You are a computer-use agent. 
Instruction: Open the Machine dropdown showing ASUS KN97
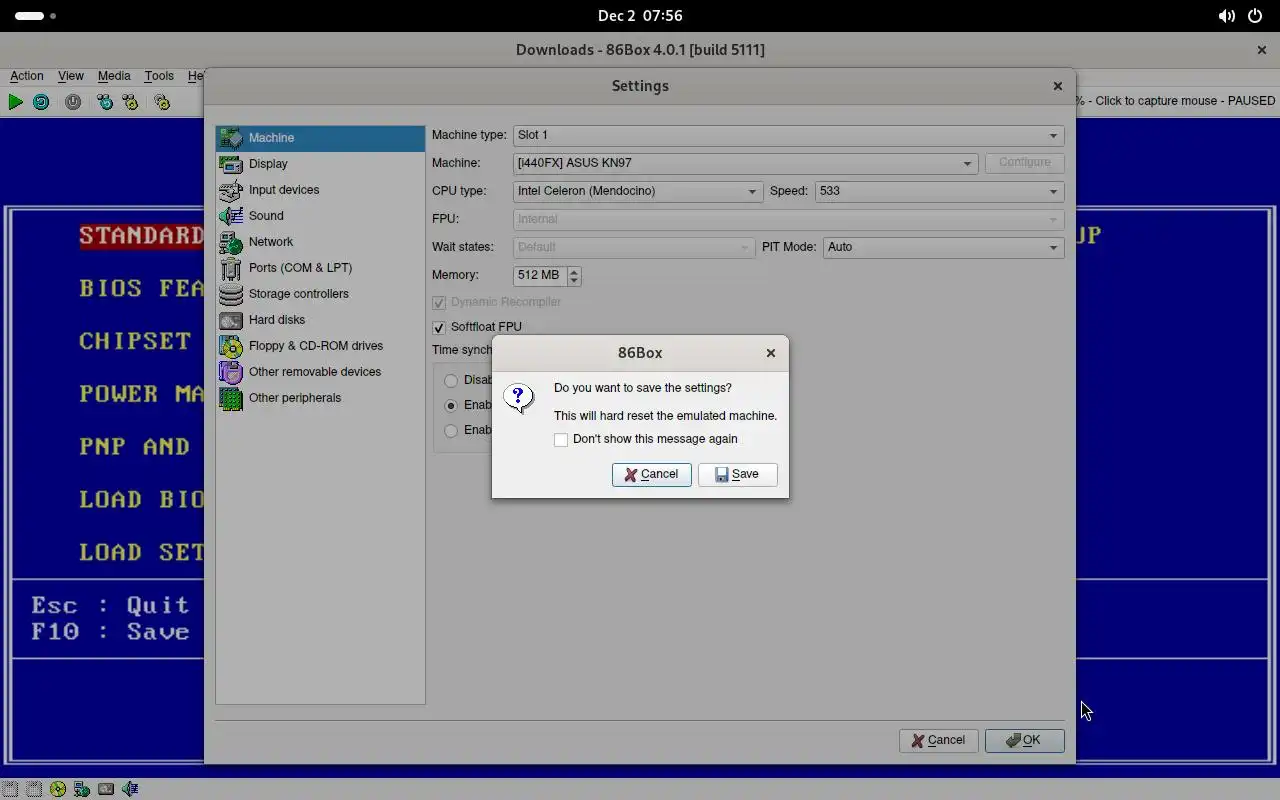click(745, 163)
